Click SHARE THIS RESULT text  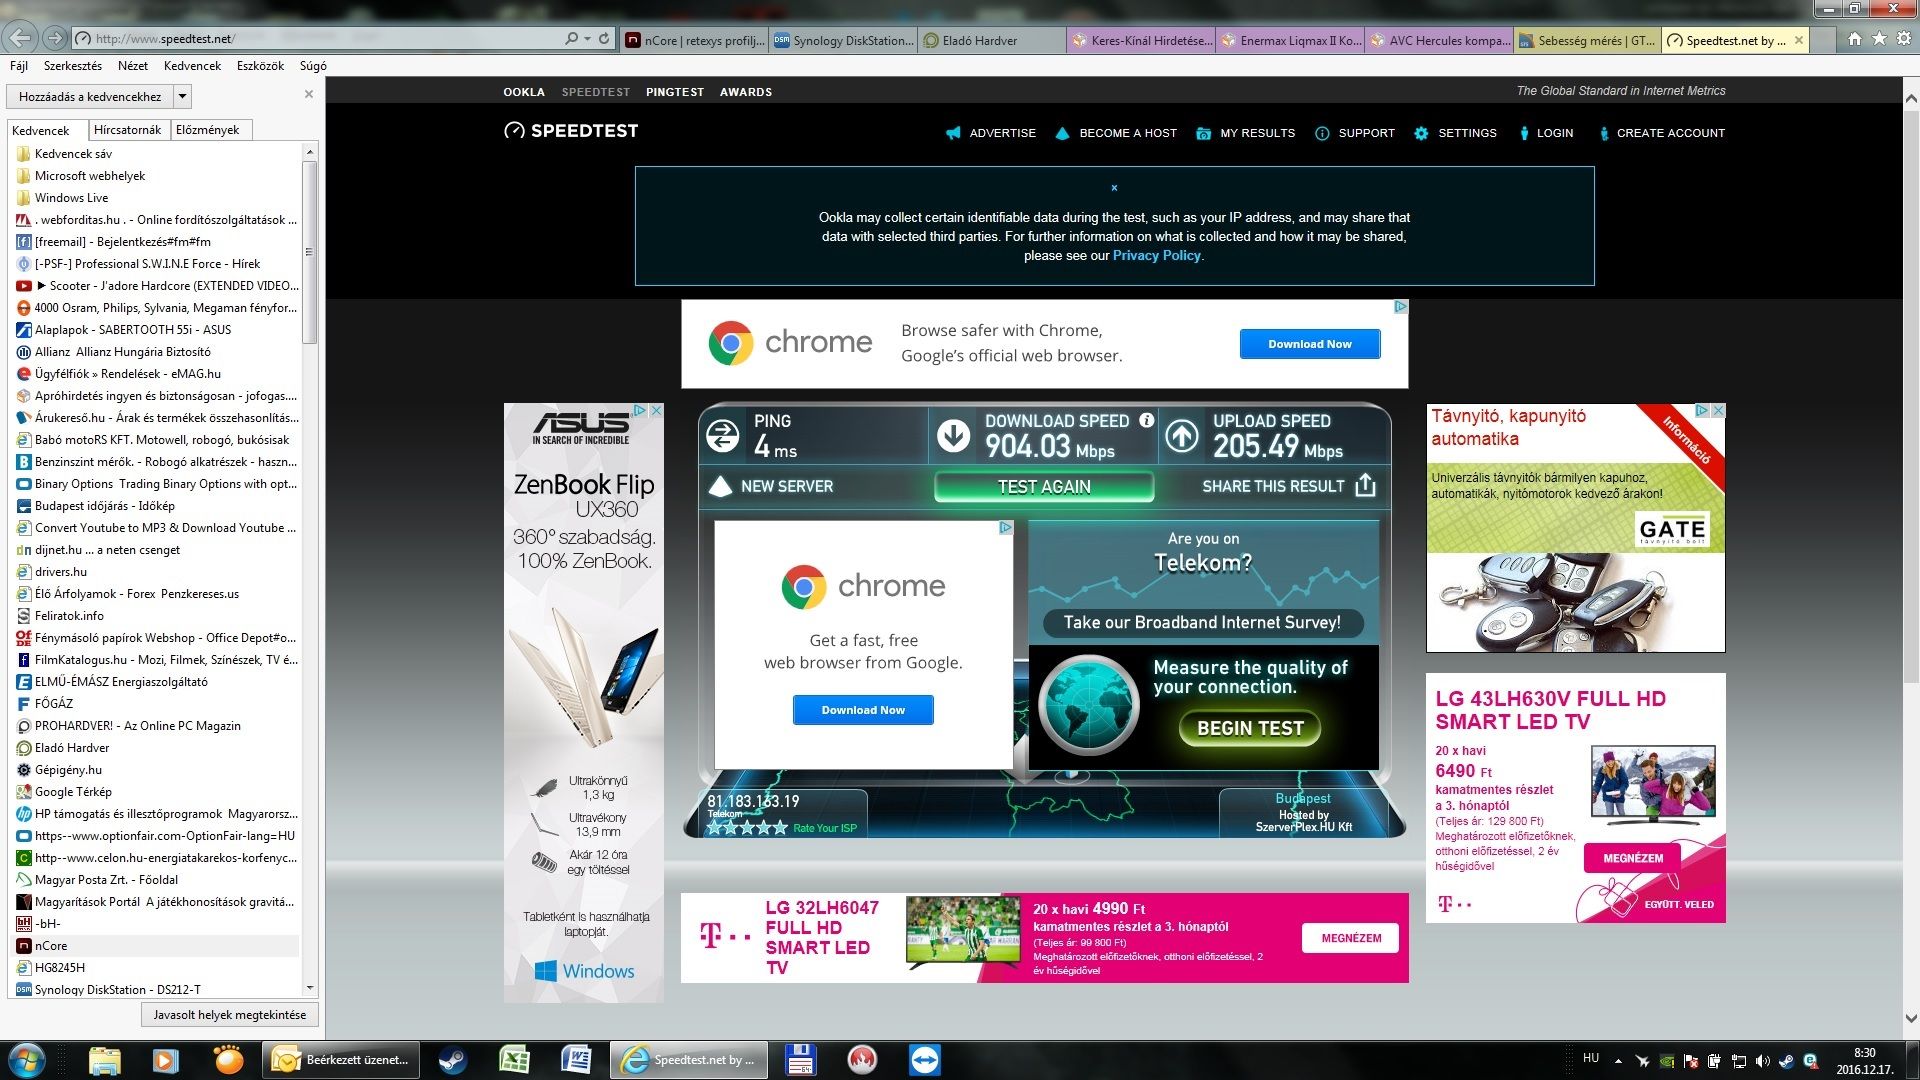click(x=1273, y=486)
